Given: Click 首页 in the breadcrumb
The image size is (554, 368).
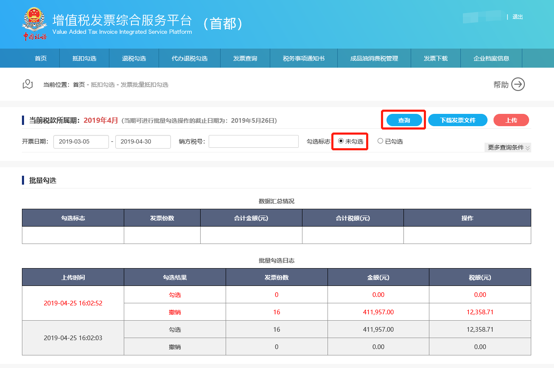Looking at the screenshot, I should (x=79, y=85).
